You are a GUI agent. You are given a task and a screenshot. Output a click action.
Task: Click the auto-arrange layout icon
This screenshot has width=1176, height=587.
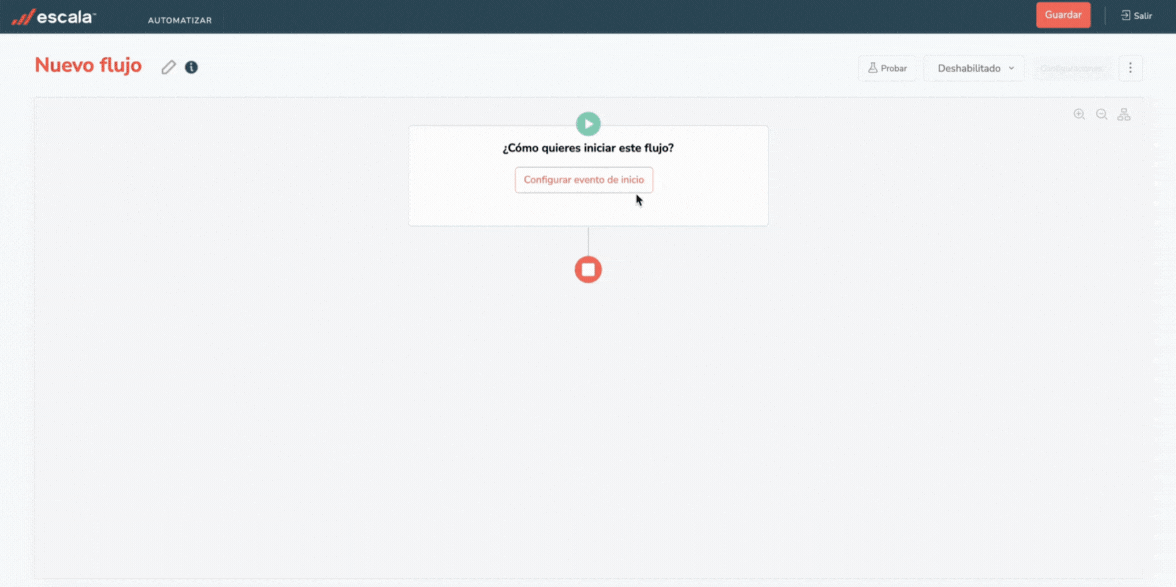1124,115
